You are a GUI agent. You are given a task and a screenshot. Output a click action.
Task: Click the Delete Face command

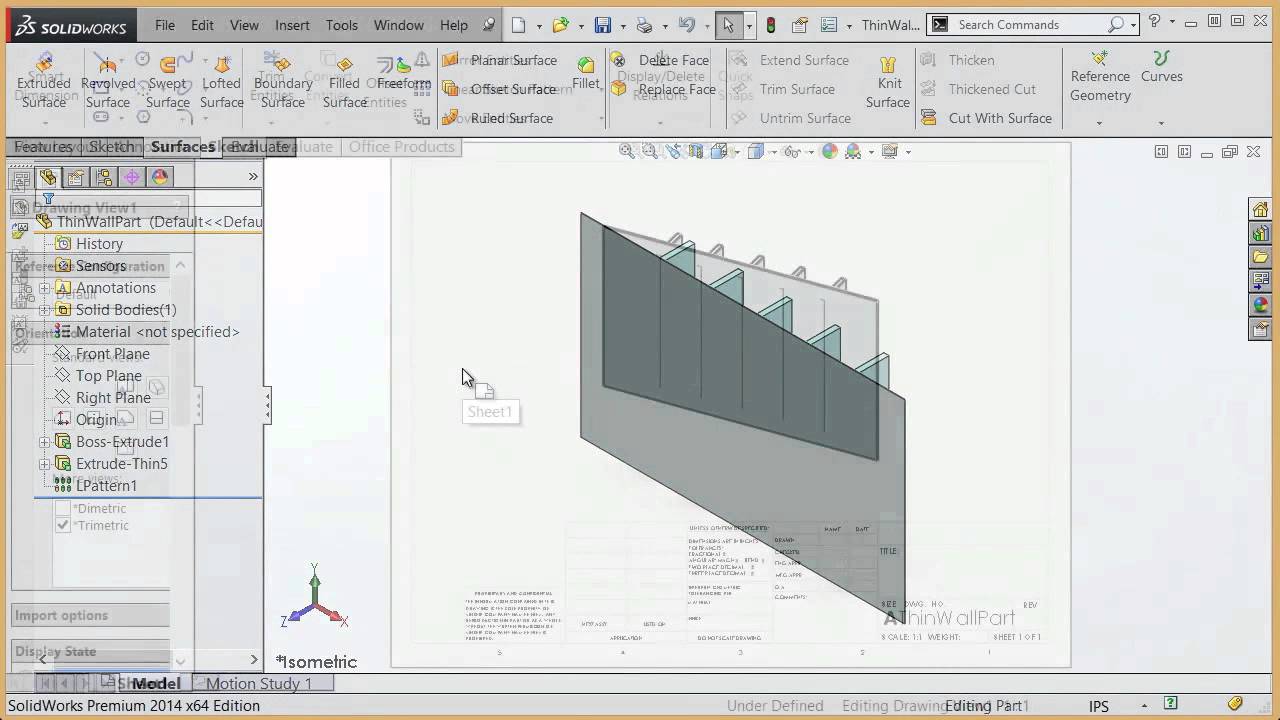click(660, 60)
